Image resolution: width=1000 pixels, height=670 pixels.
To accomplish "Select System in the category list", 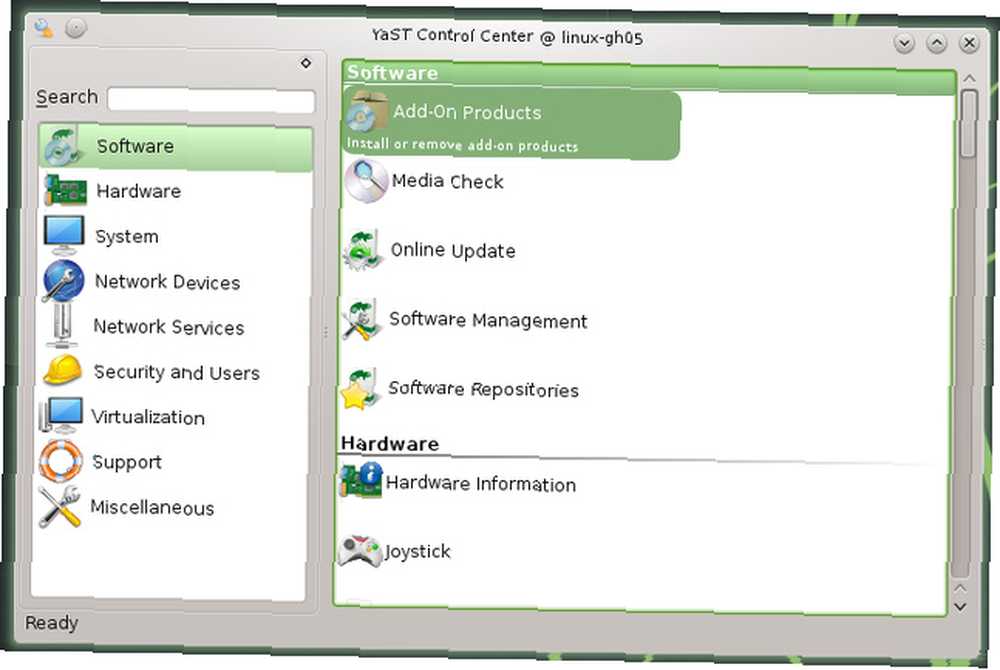I will click(x=127, y=237).
